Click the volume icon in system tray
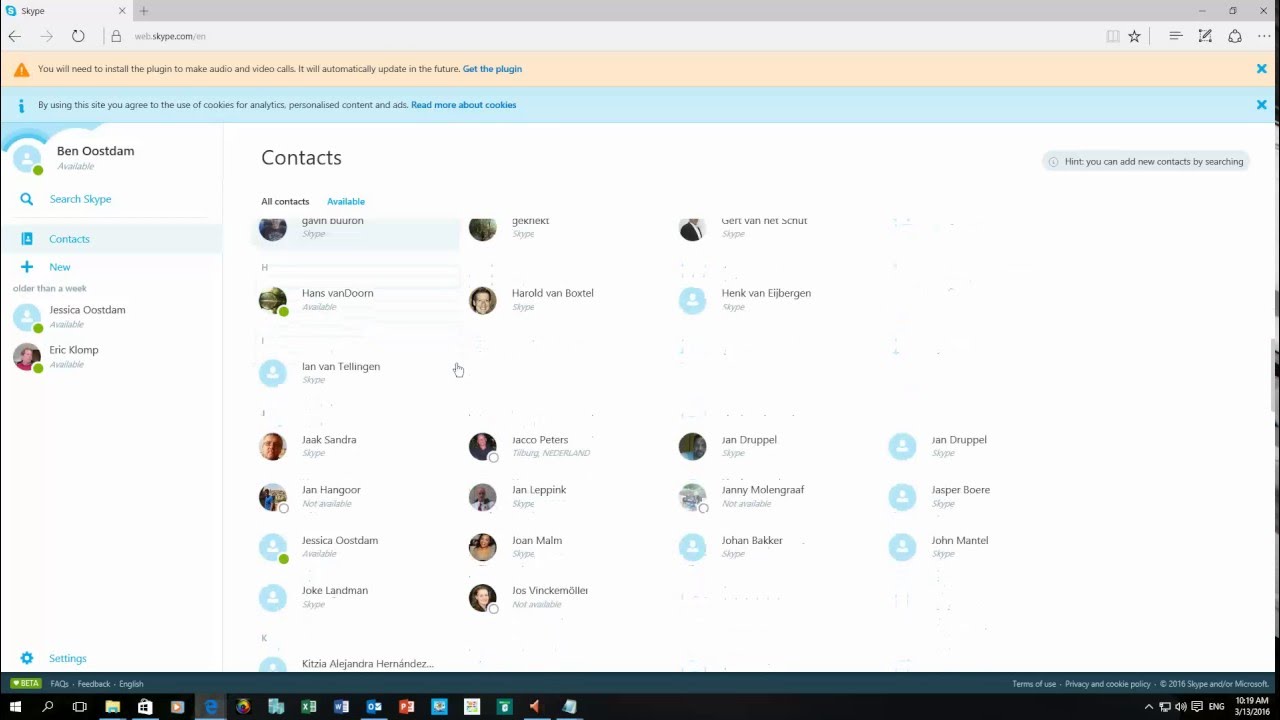This screenshot has height=720, width=1280. point(1181,707)
